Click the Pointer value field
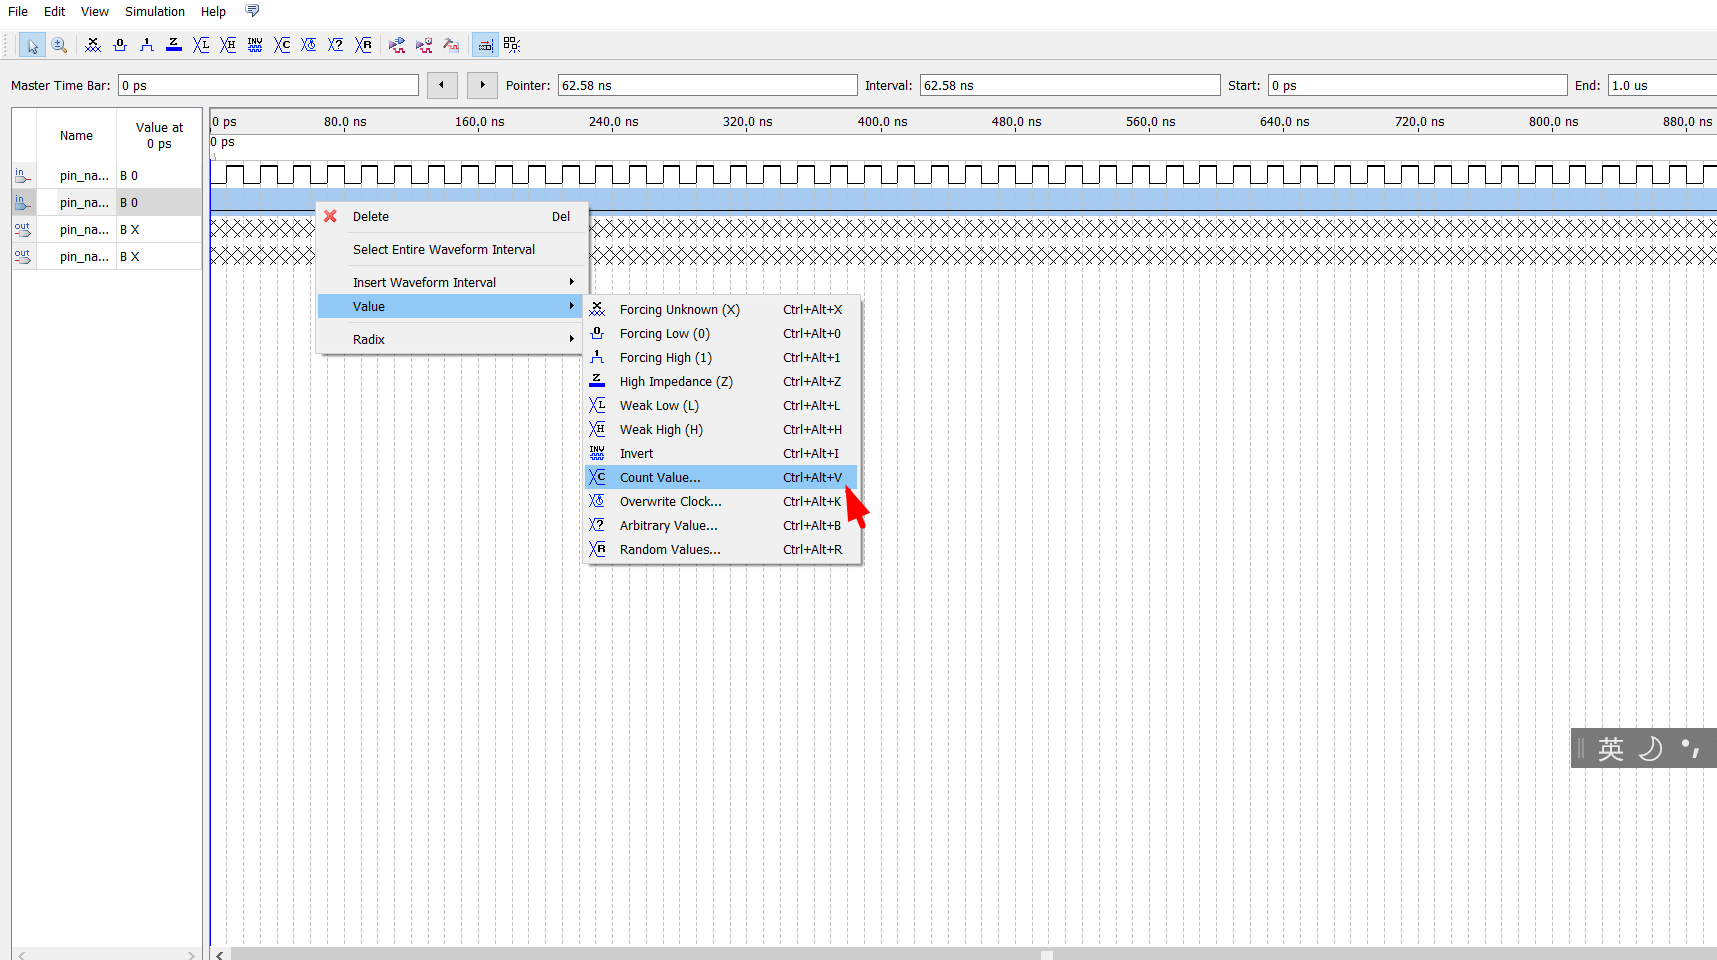 (708, 85)
